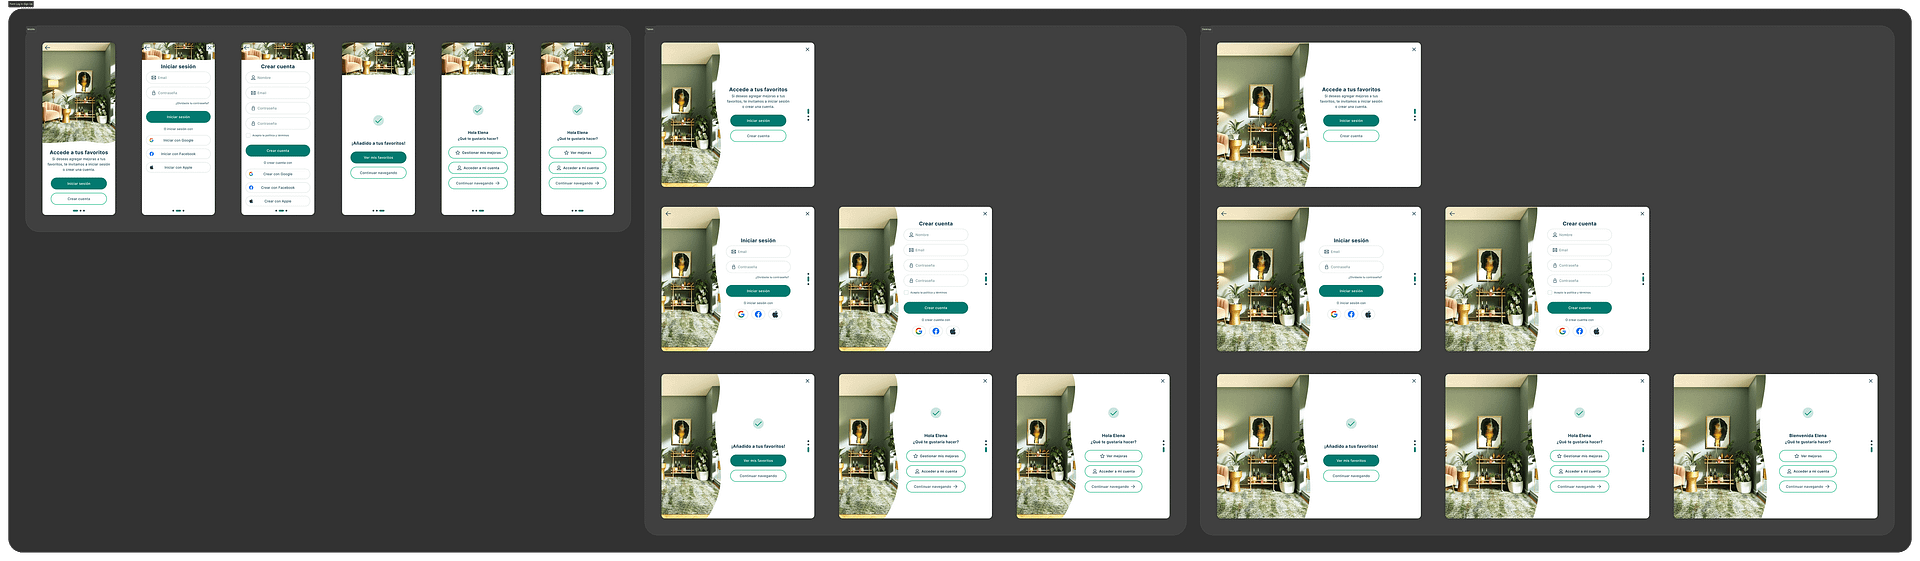This screenshot has height=561, width=1920.
Task: Click room photo on desktop Accede a tus favoritos card
Action: [x=1262, y=115]
